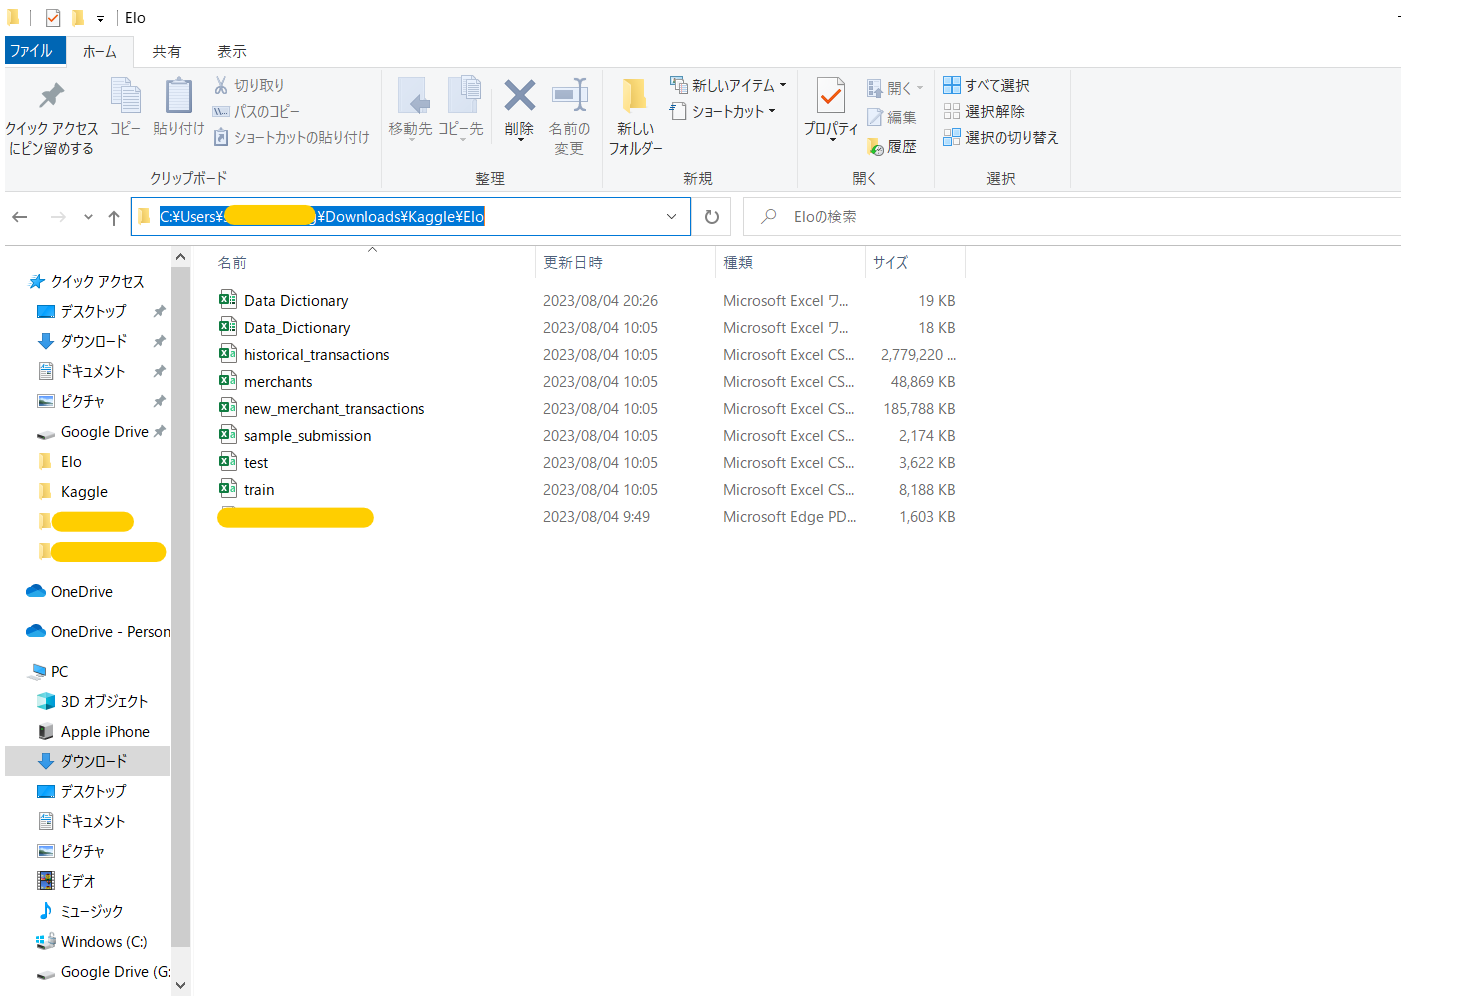The width and height of the screenshot is (1468, 1008).
Task: Click OneDrive - Personal in the sidebar
Action: pos(110,632)
